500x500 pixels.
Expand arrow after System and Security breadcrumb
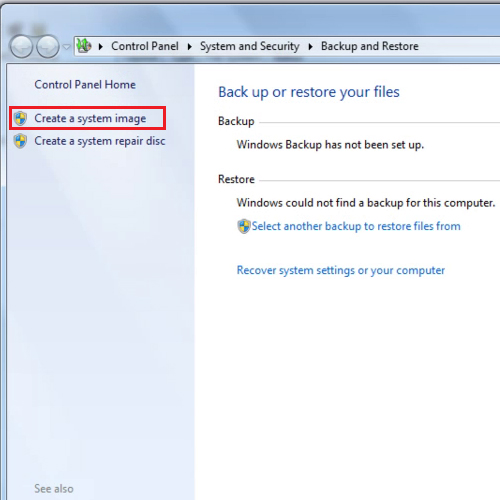(310, 47)
